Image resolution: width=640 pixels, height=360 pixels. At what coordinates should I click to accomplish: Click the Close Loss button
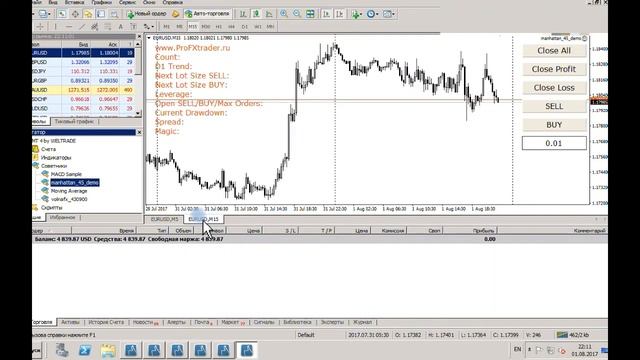[x=554, y=88]
